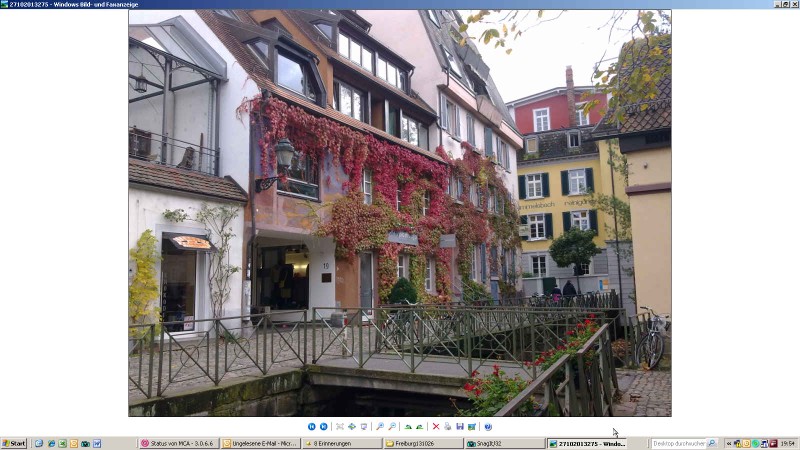Switch to the 8 Erinnerungen window
This screenshot has width=800, height=450.
pyautogui.click(x=341, y=443)
